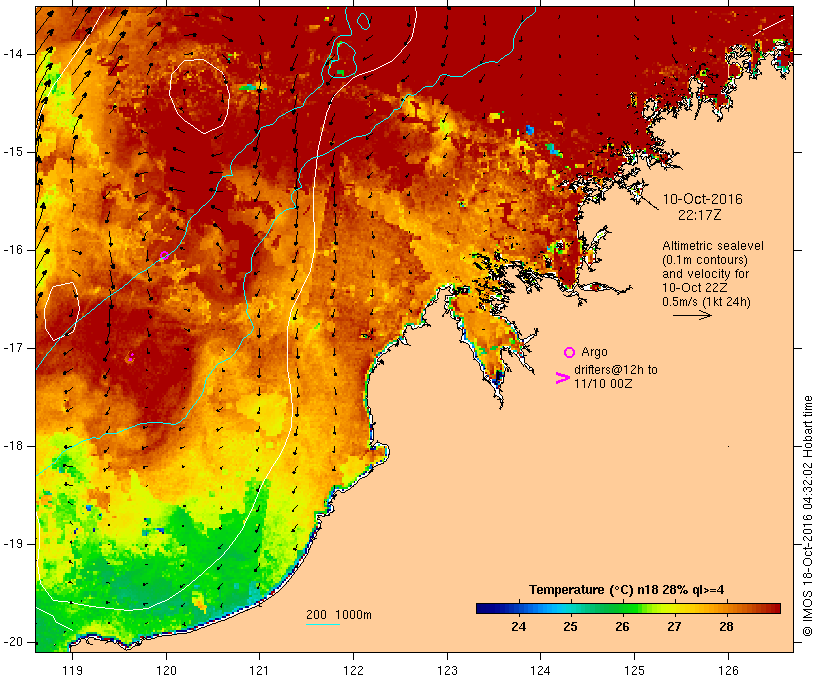The height and width of the screenshot is (680, 820).
Task: Click the '28' temperature scale value
Action: (x=726, y=627)
